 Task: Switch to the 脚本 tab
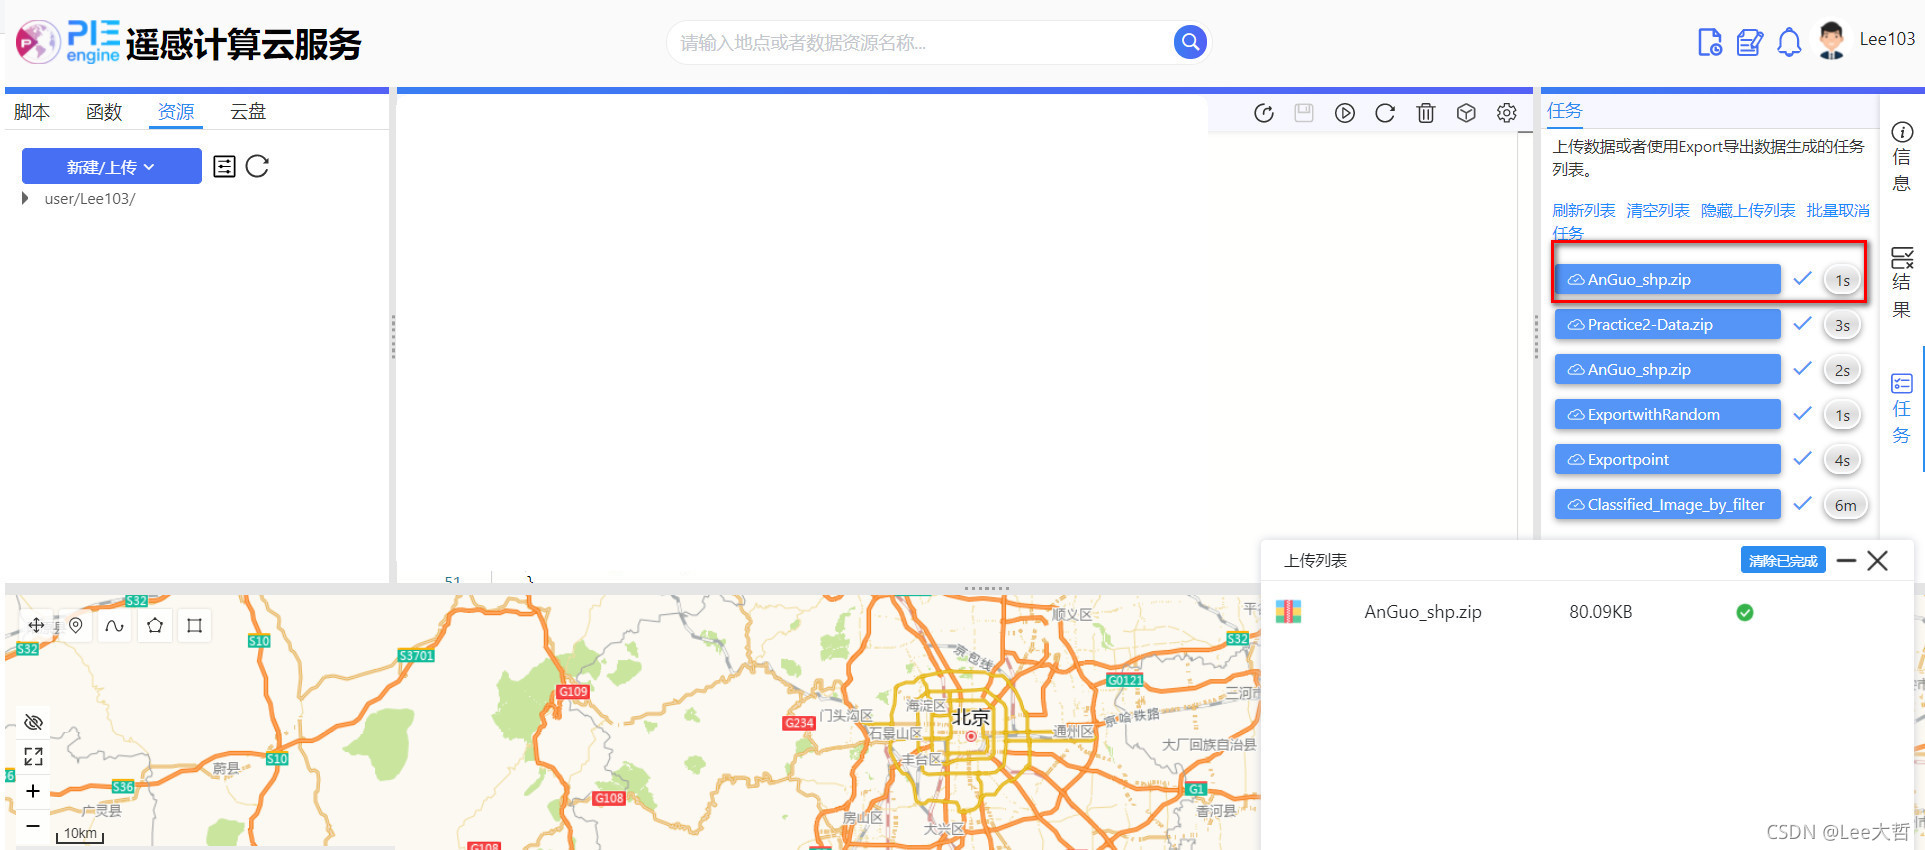point(32,112)
